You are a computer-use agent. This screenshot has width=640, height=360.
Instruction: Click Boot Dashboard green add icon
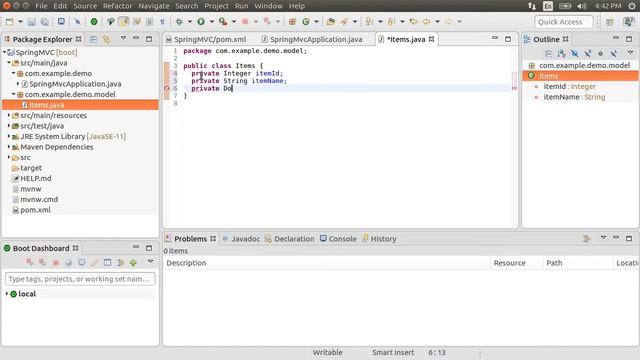[133, 262]
